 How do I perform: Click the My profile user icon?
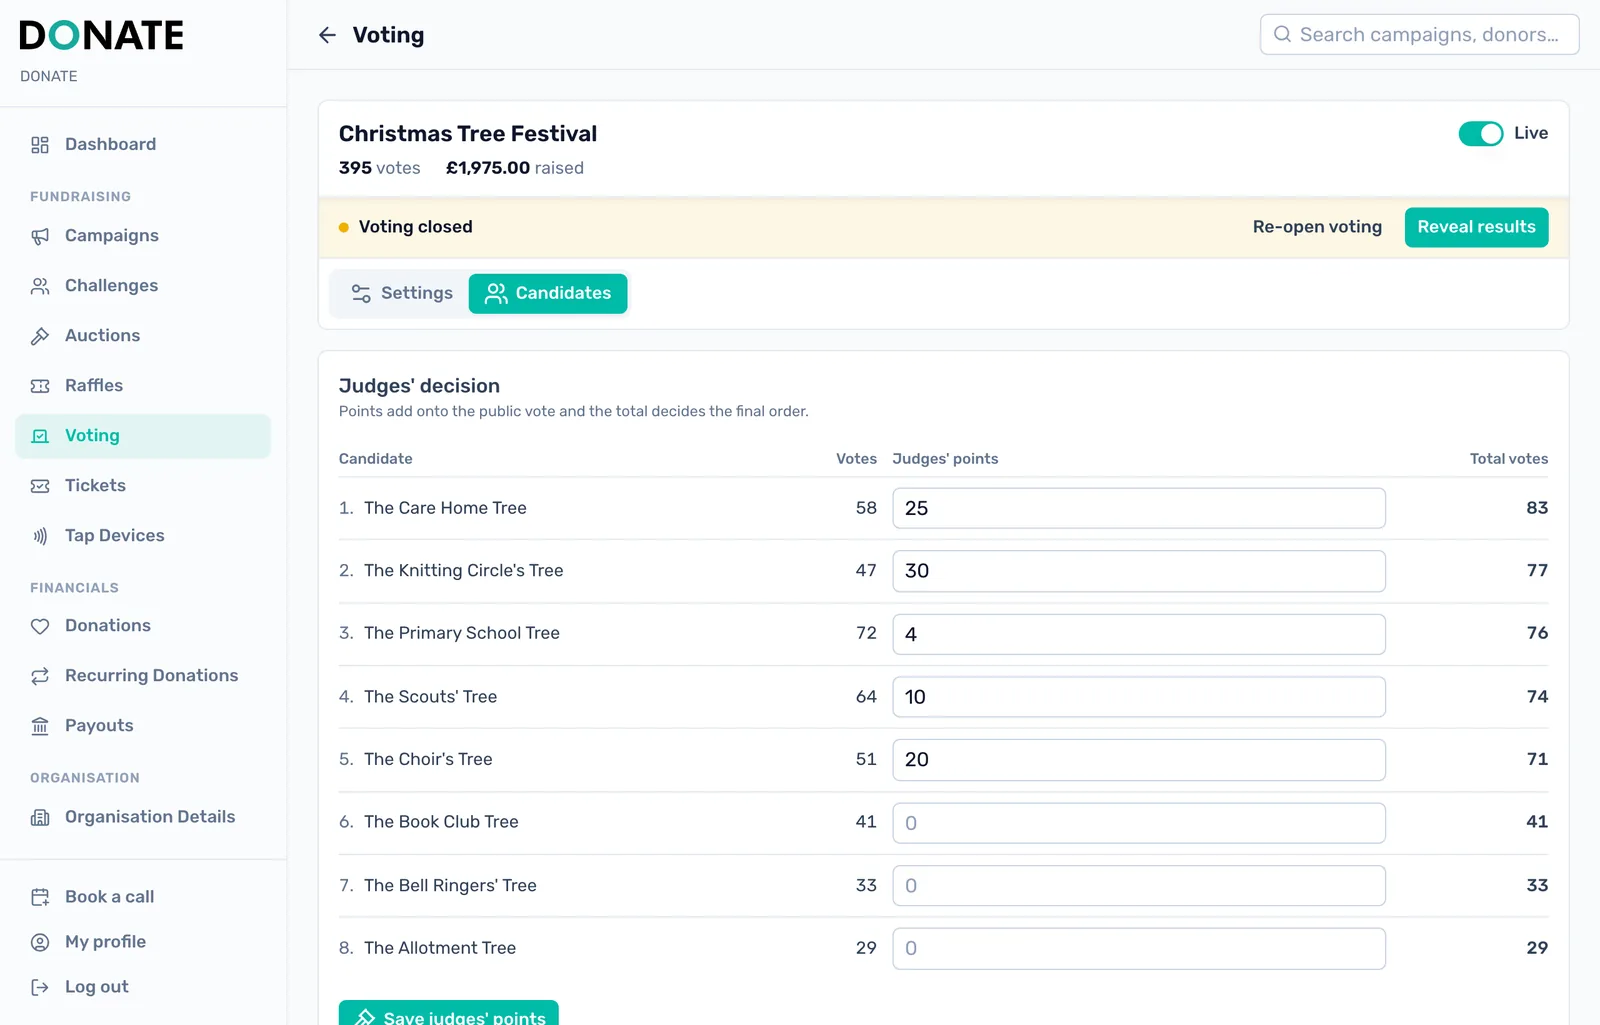point(40,942)
